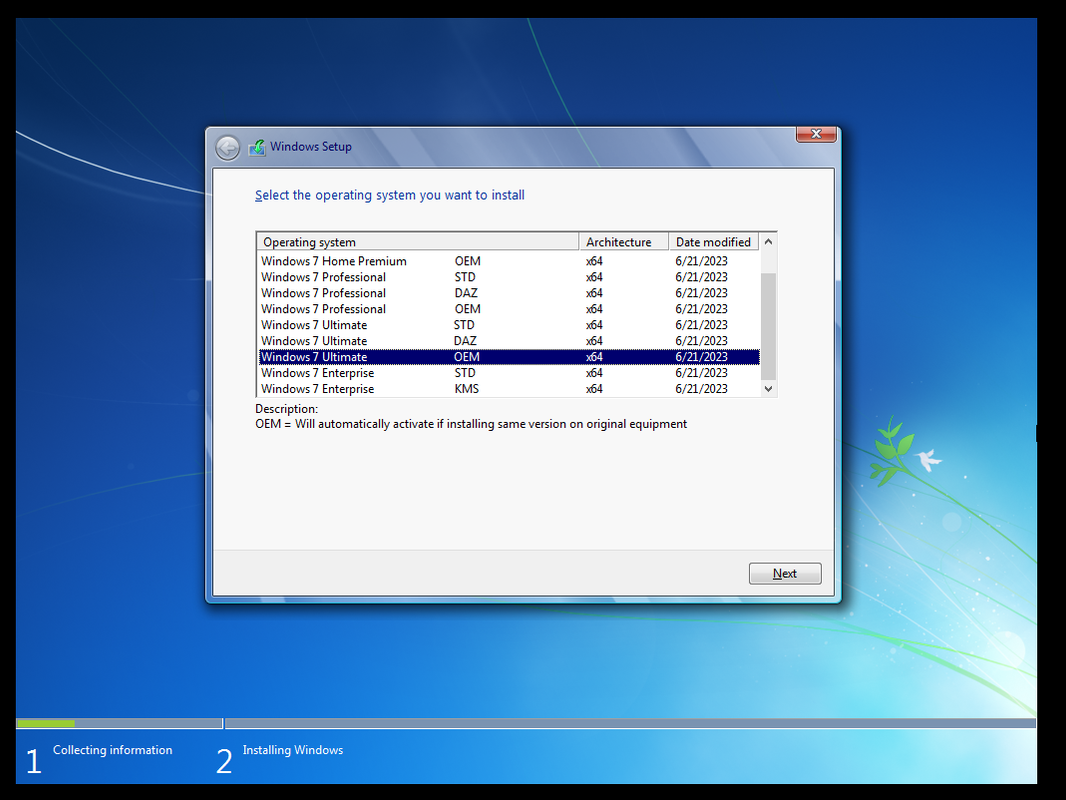The width and height of the screenshot is (1066, 800).
Task: Select Windows 7 Professional DAZ row
Action: [509, 293]
